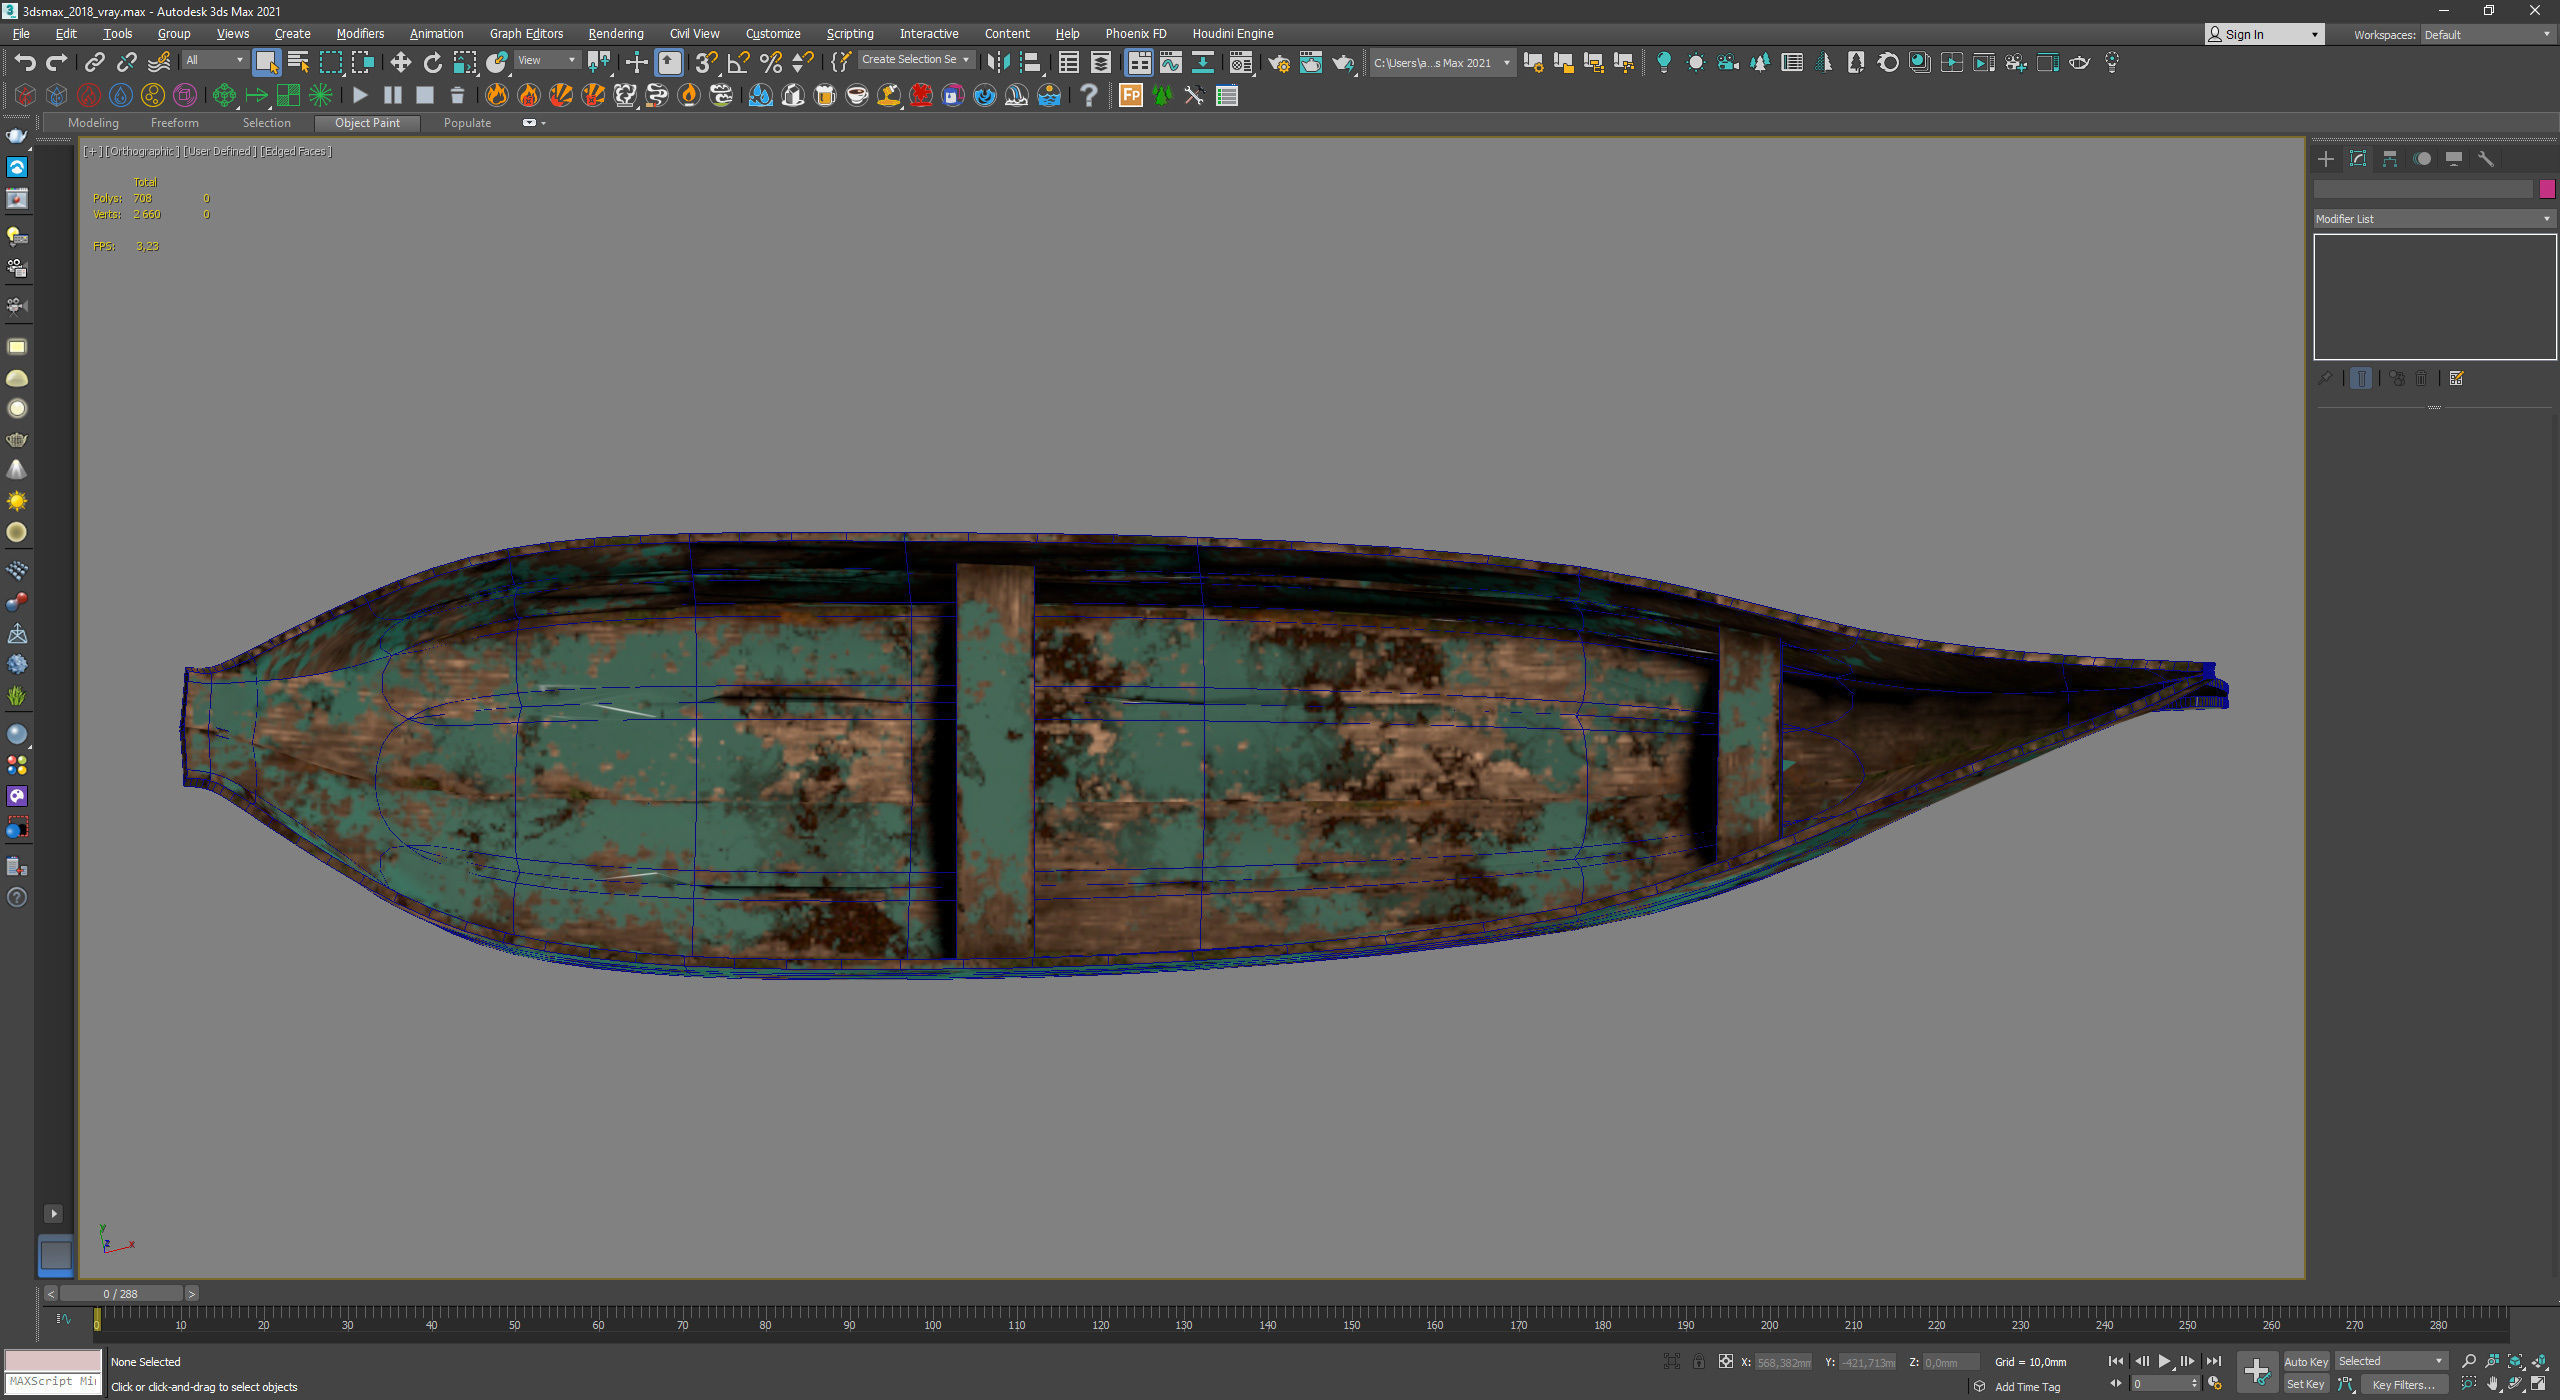Toggle the Selection Lock padlock
The image size is (2560, 1400).
pos(1698,1362)
